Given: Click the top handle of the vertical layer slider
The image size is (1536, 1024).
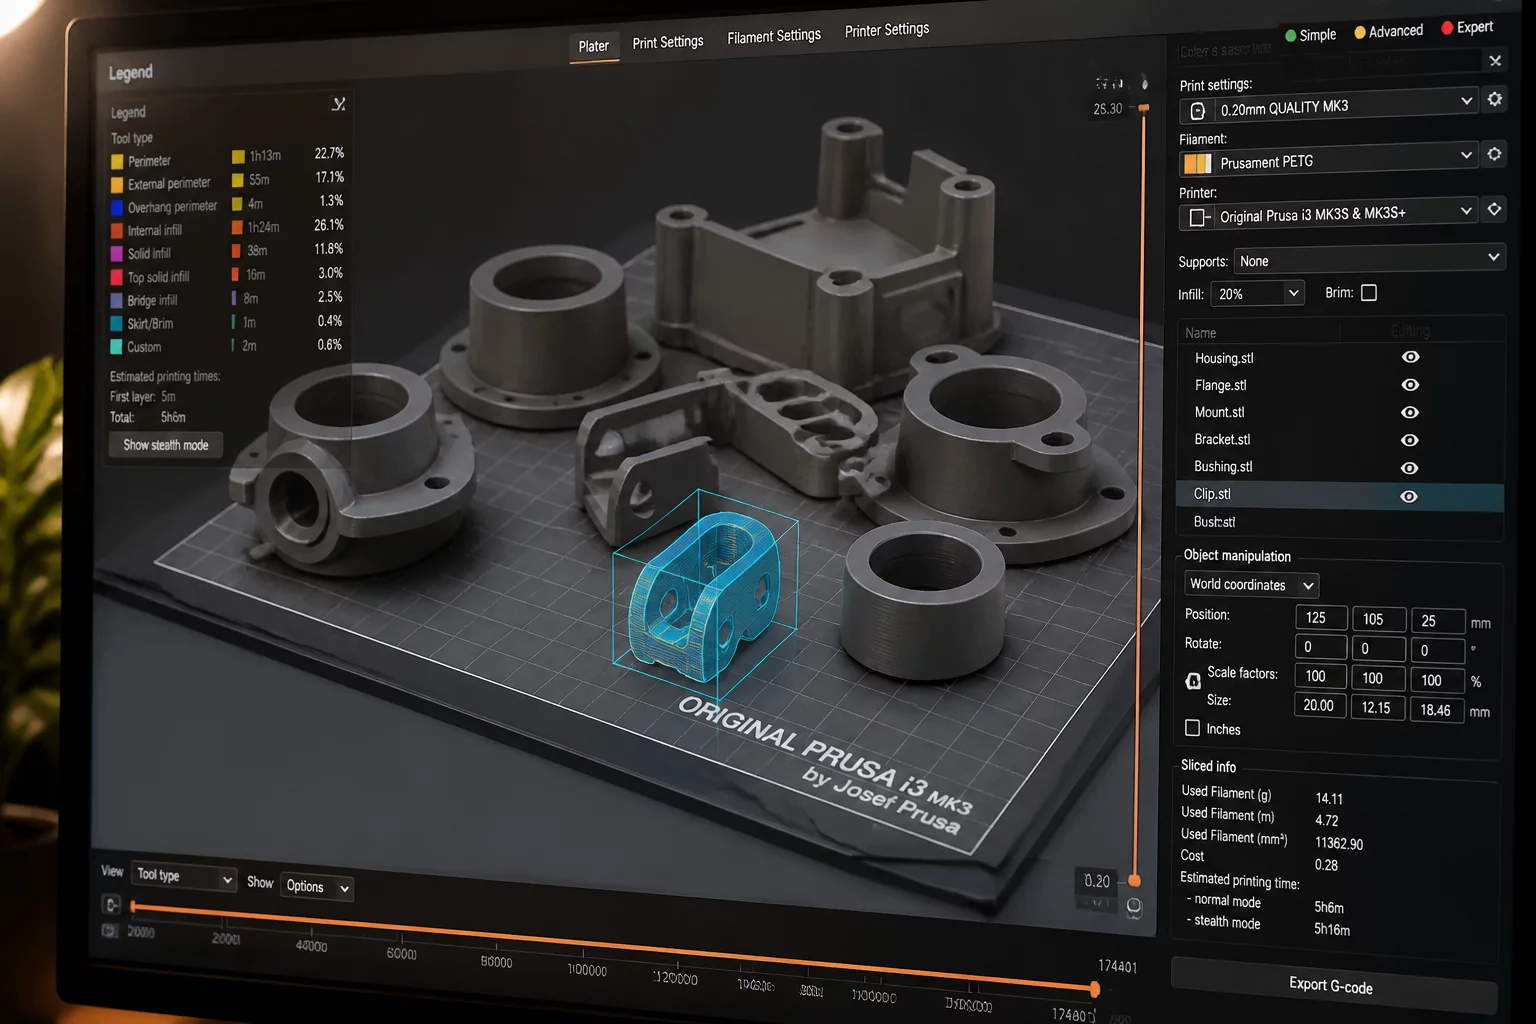Looking at the screenshot, I should pos(1144,107).
